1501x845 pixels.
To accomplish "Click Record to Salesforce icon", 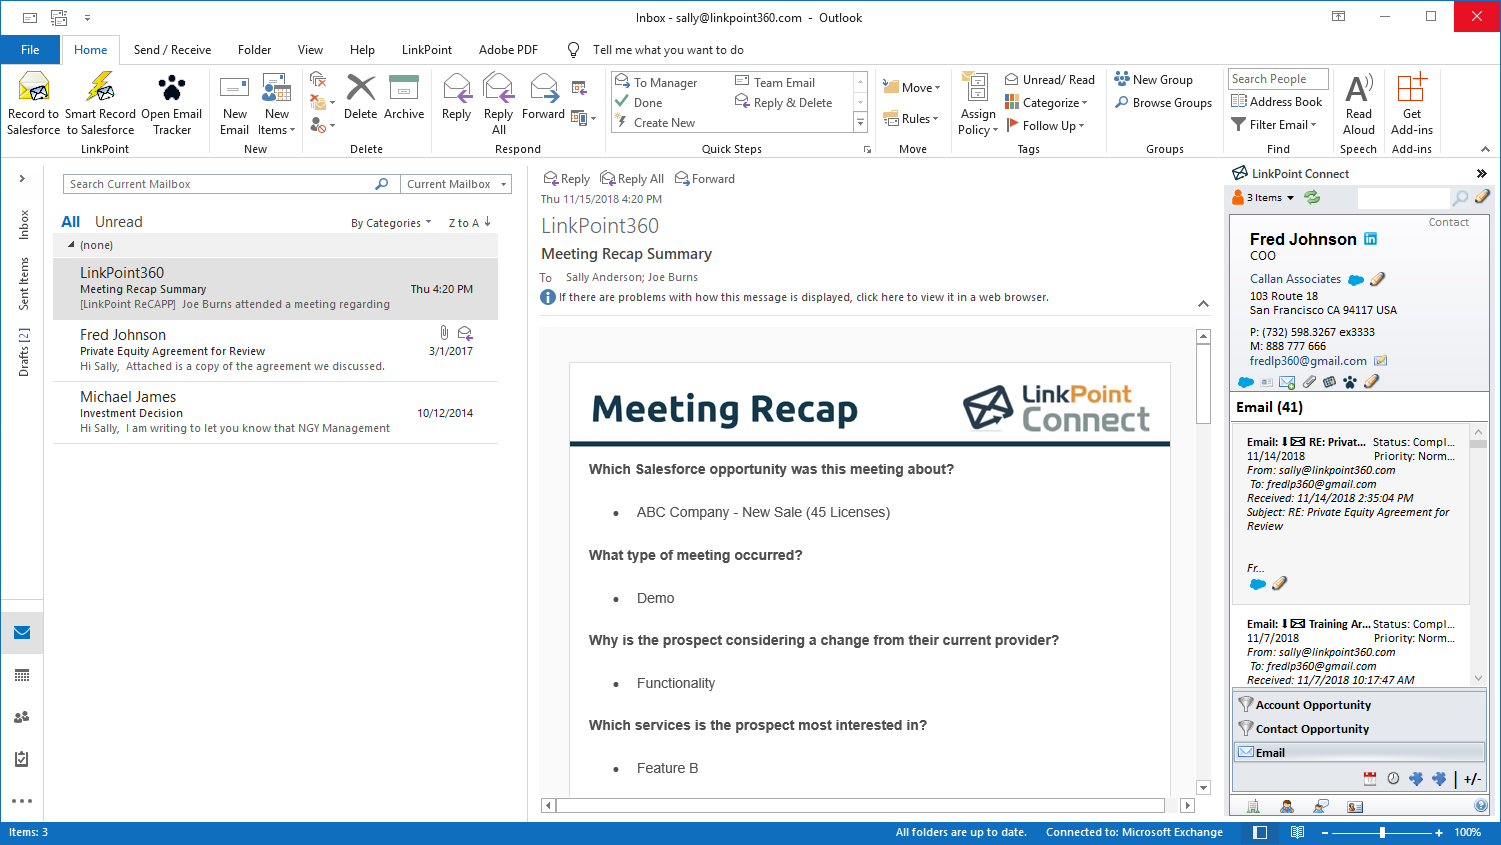I will coord(34,89).
